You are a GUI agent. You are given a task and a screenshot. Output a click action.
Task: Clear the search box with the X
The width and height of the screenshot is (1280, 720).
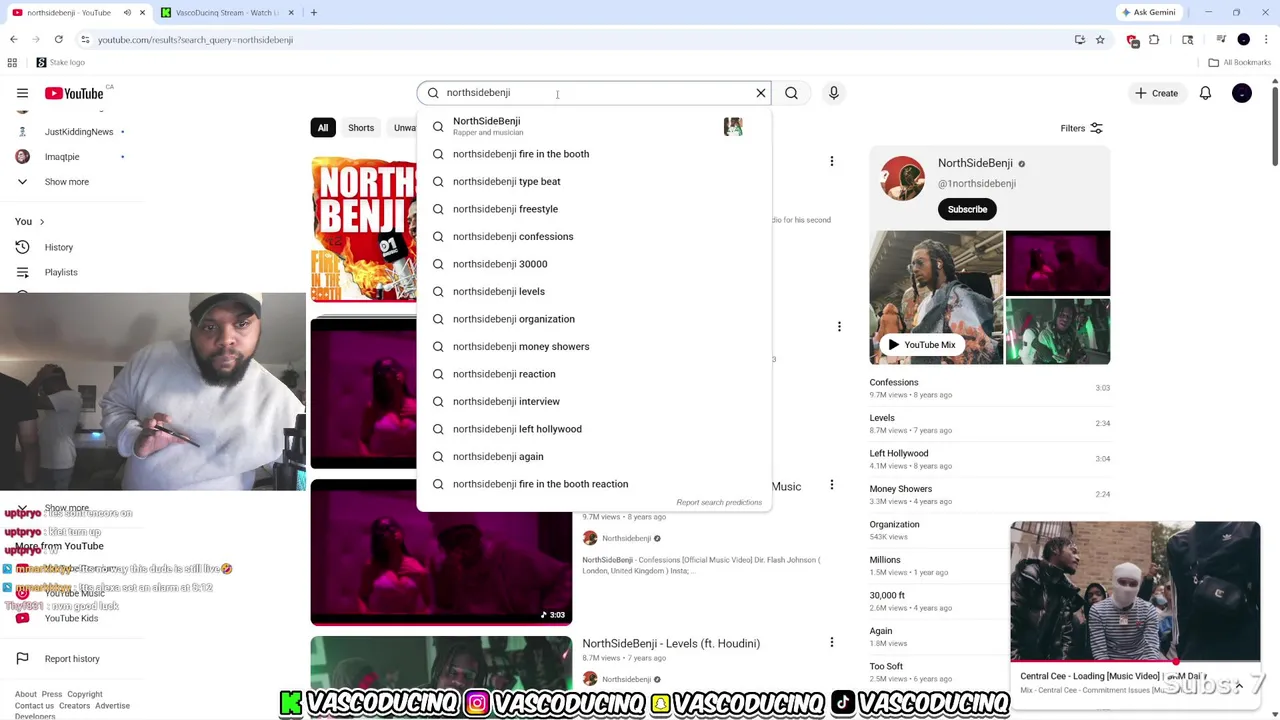click(x=761, y=93)
